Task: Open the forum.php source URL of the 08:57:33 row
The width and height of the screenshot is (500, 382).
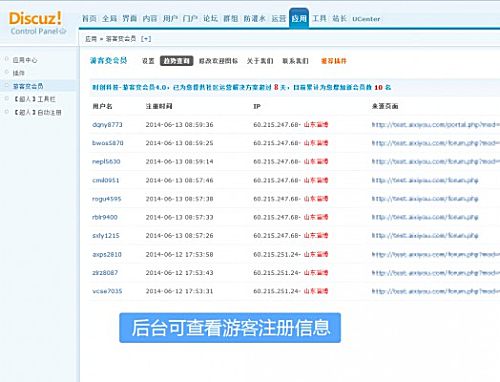Action: click(425, 217)
